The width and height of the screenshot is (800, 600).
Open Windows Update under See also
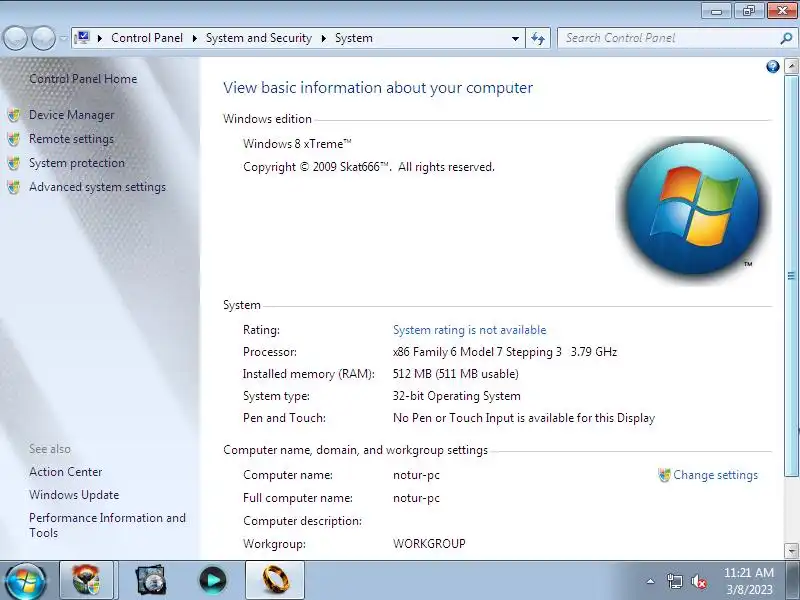point(74,495)
